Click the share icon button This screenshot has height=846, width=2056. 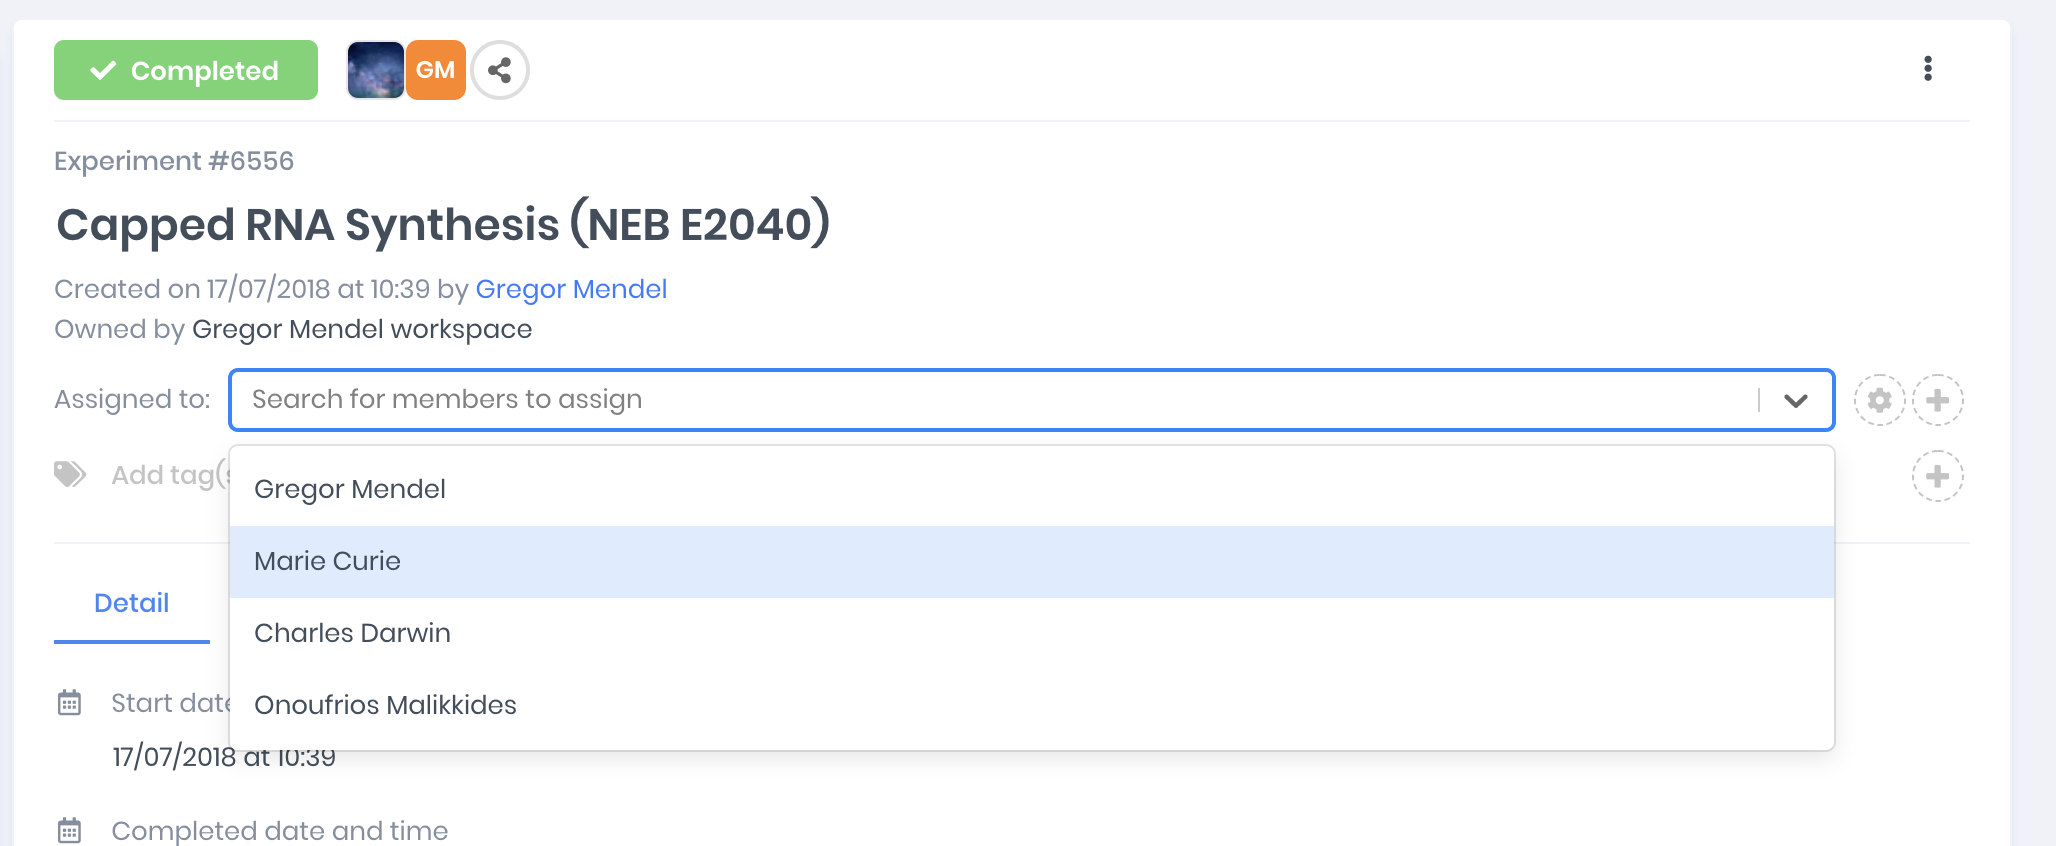coord(500,70)
